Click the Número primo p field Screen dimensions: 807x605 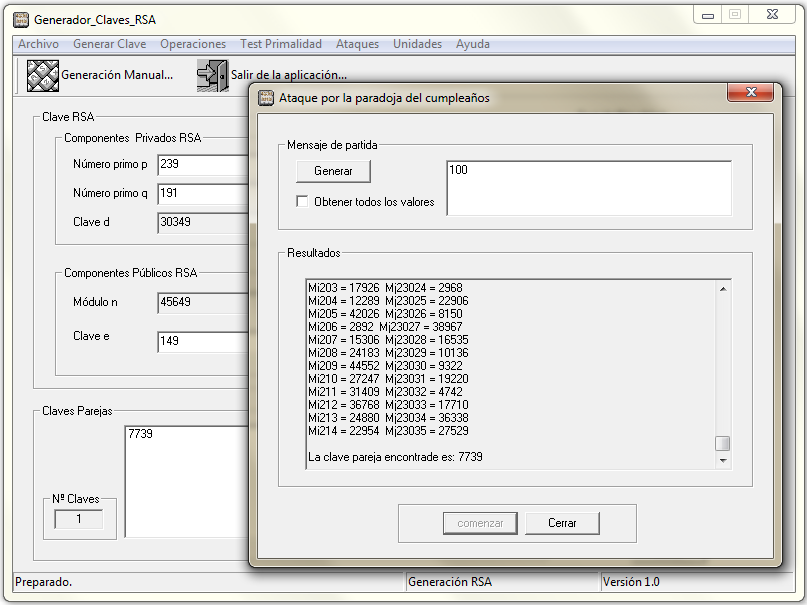tap(202, 165)
